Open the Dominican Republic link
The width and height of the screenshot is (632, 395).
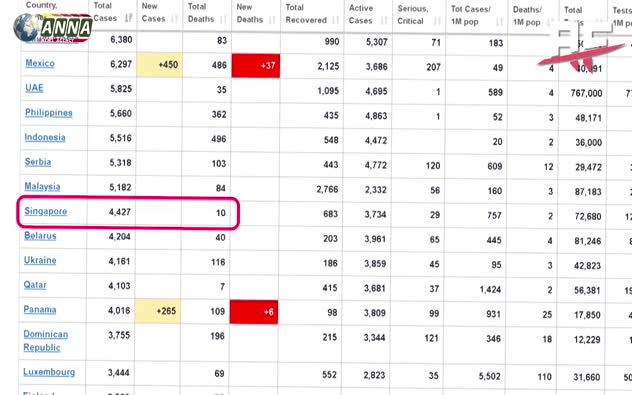46,341
